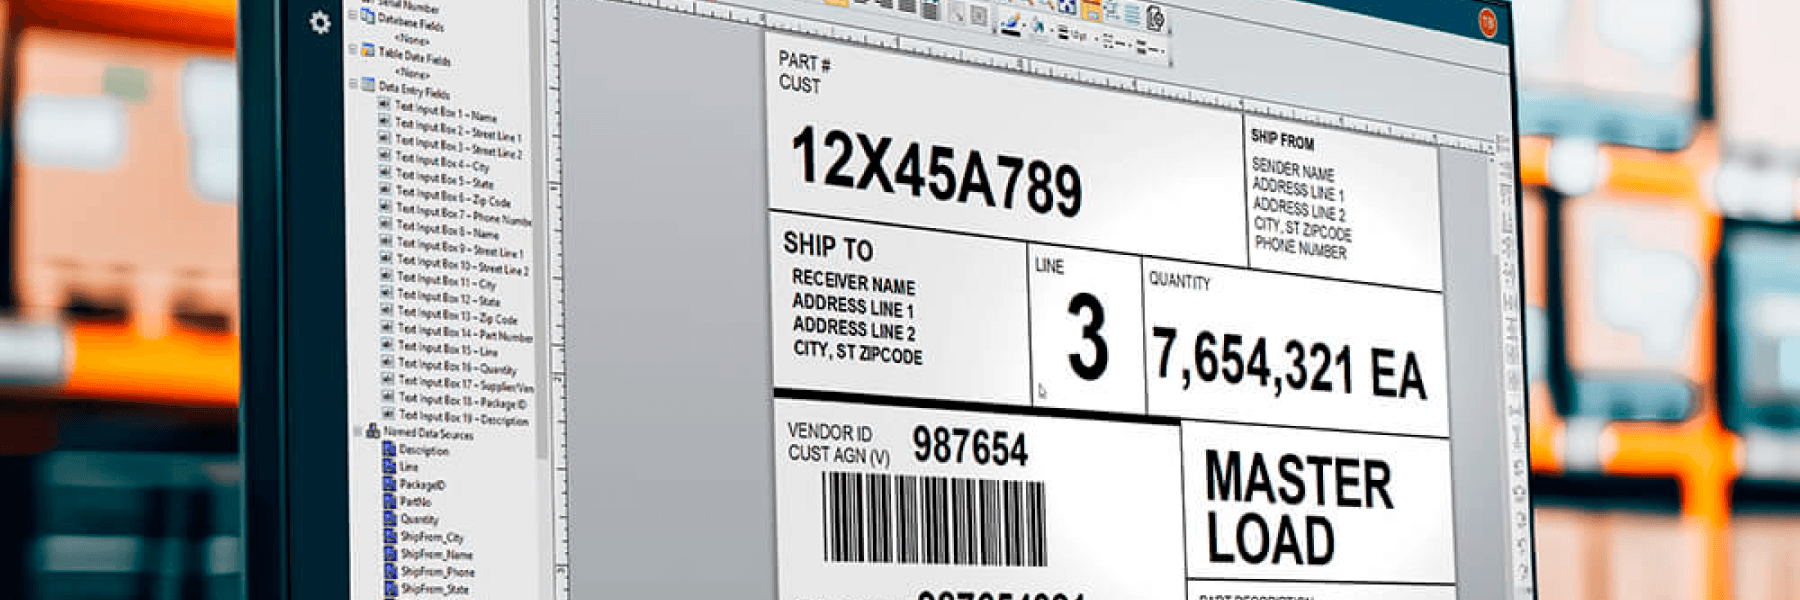Click the Database Fields node icon

[x=367, y=17]
